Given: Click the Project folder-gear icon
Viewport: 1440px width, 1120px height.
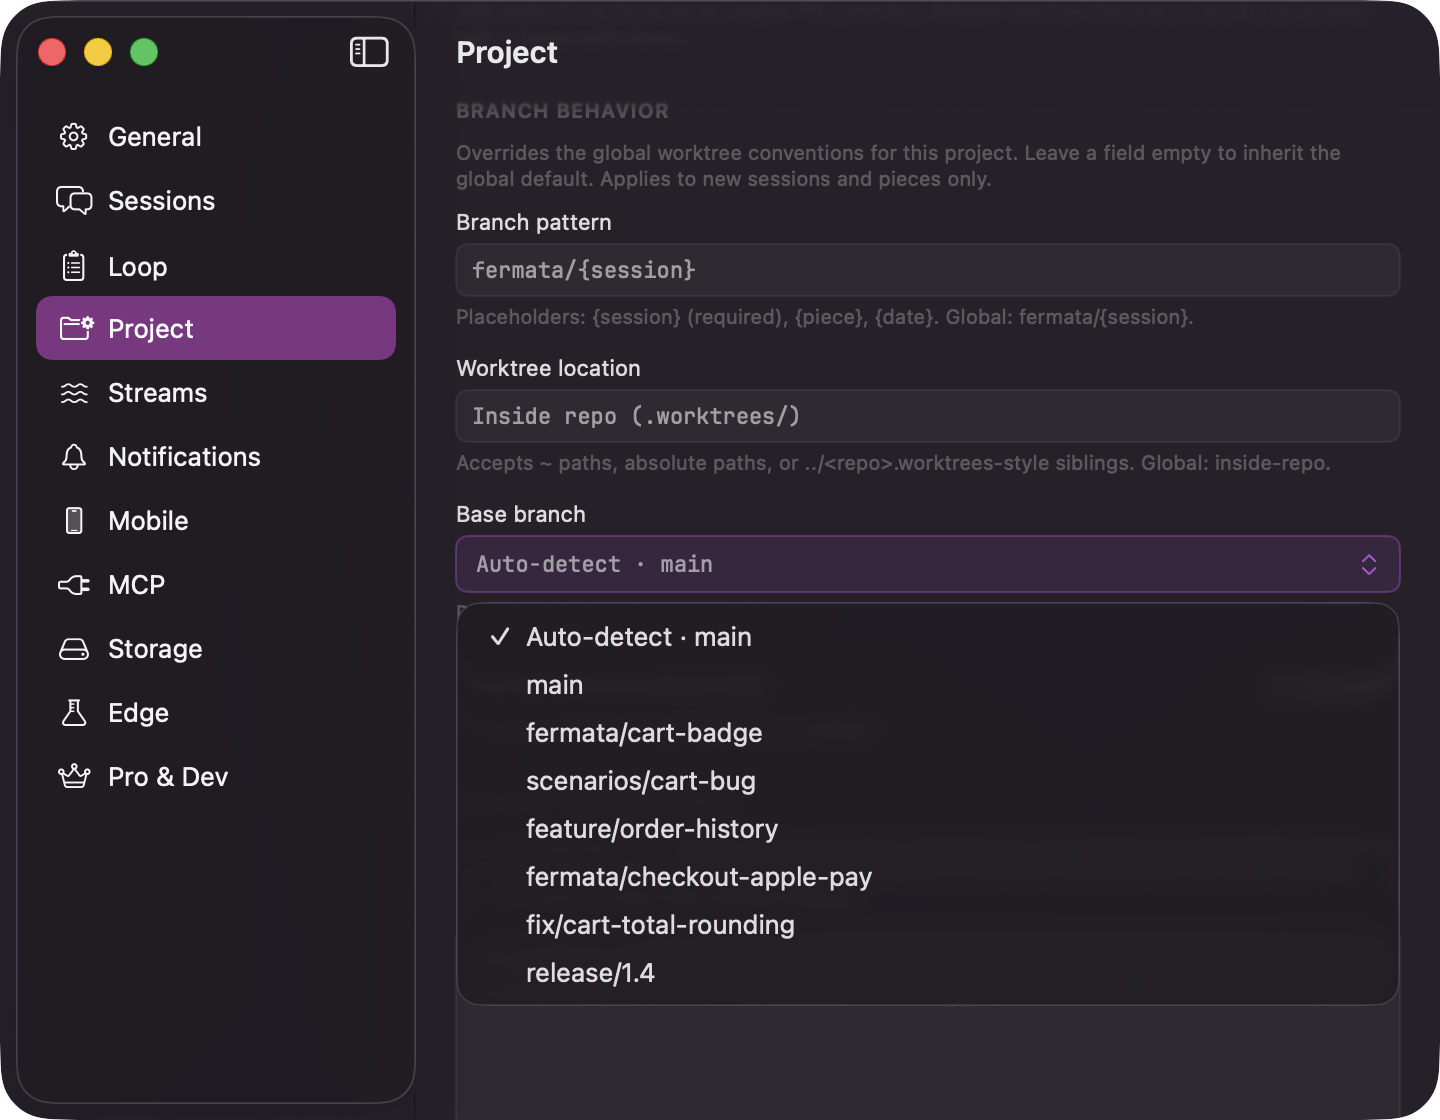Looking at the screenshot, I should tap(76, 328).
